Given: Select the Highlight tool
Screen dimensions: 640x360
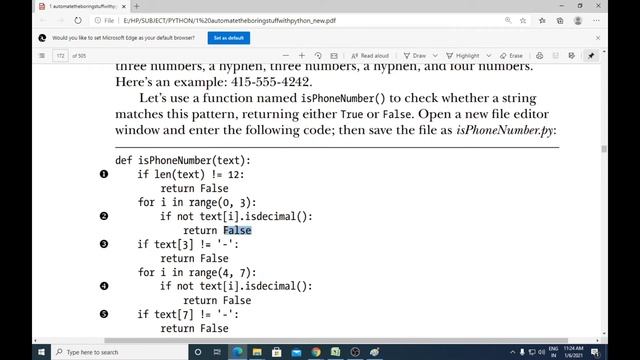Looking at the screenshot, I should tap(463, 56).
